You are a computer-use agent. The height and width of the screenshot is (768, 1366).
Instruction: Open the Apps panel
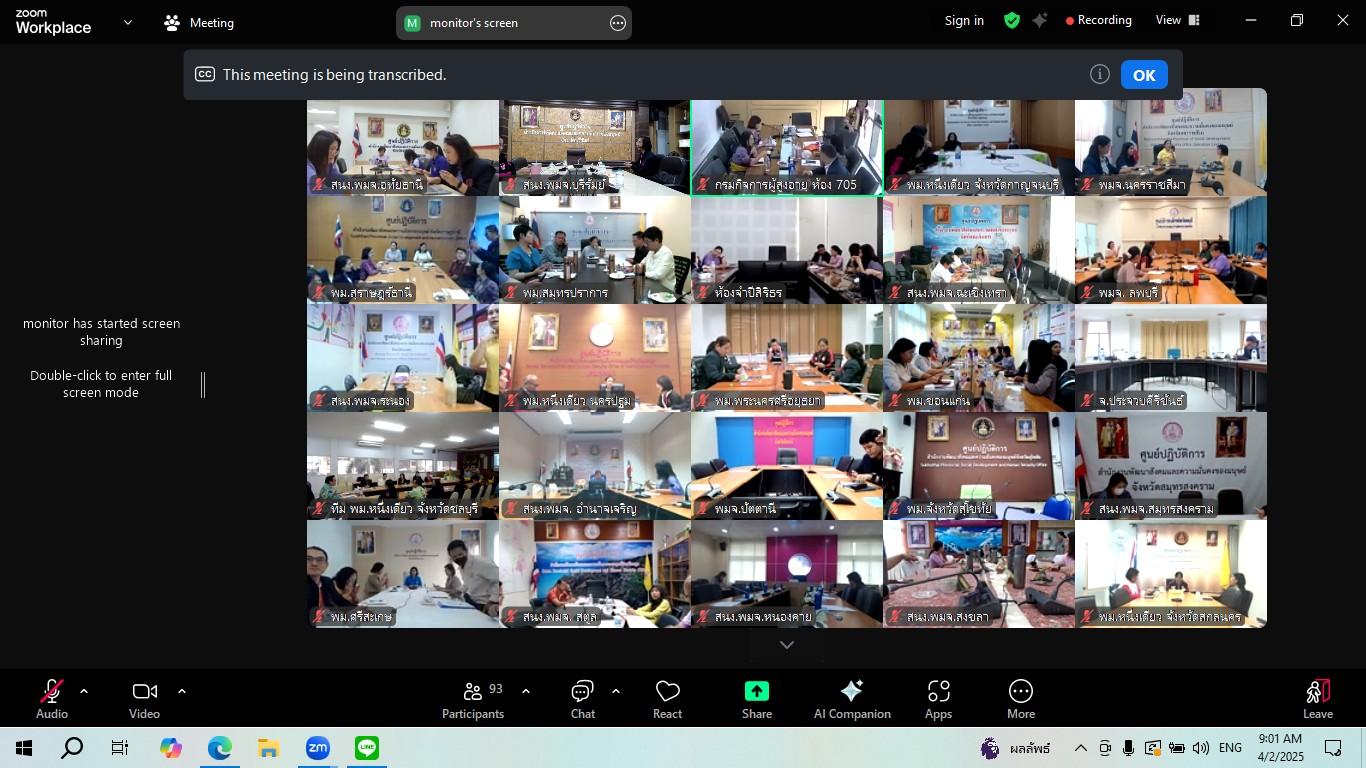938,698
